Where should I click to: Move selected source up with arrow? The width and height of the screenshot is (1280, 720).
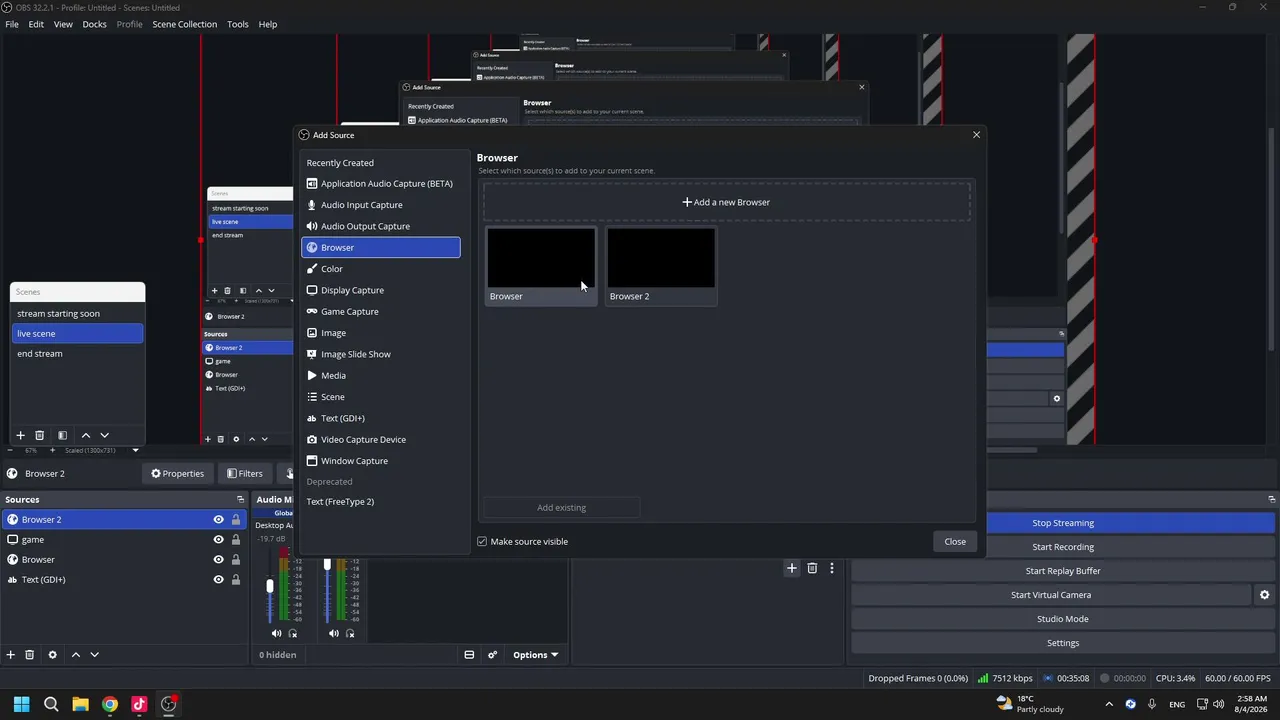coord(75,655)
